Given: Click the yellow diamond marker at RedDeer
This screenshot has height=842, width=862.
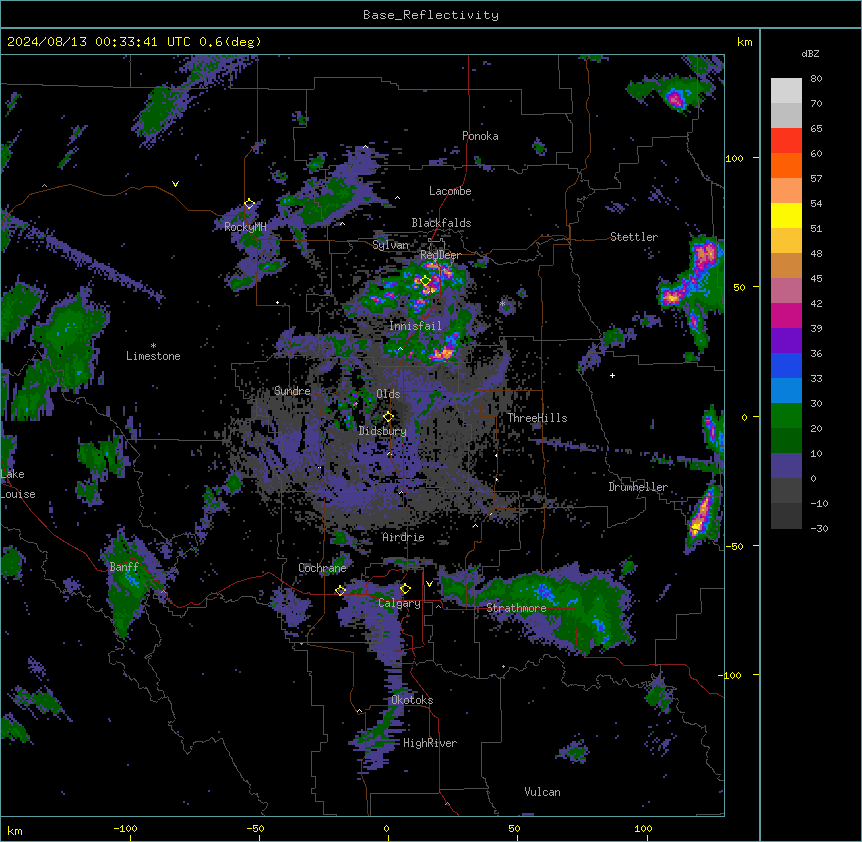Looking at the screenshot, I should pyautogui.click(x=426, y=280).
